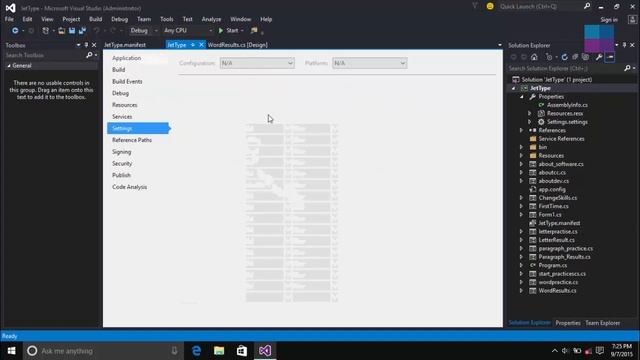
Task: Open Properties wrench icon in Solution Explorer
Action: click(x=599, y=57)
